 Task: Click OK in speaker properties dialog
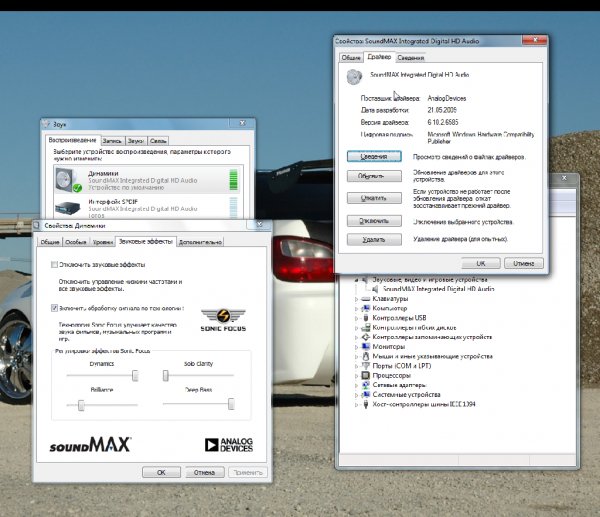[161, 472]
